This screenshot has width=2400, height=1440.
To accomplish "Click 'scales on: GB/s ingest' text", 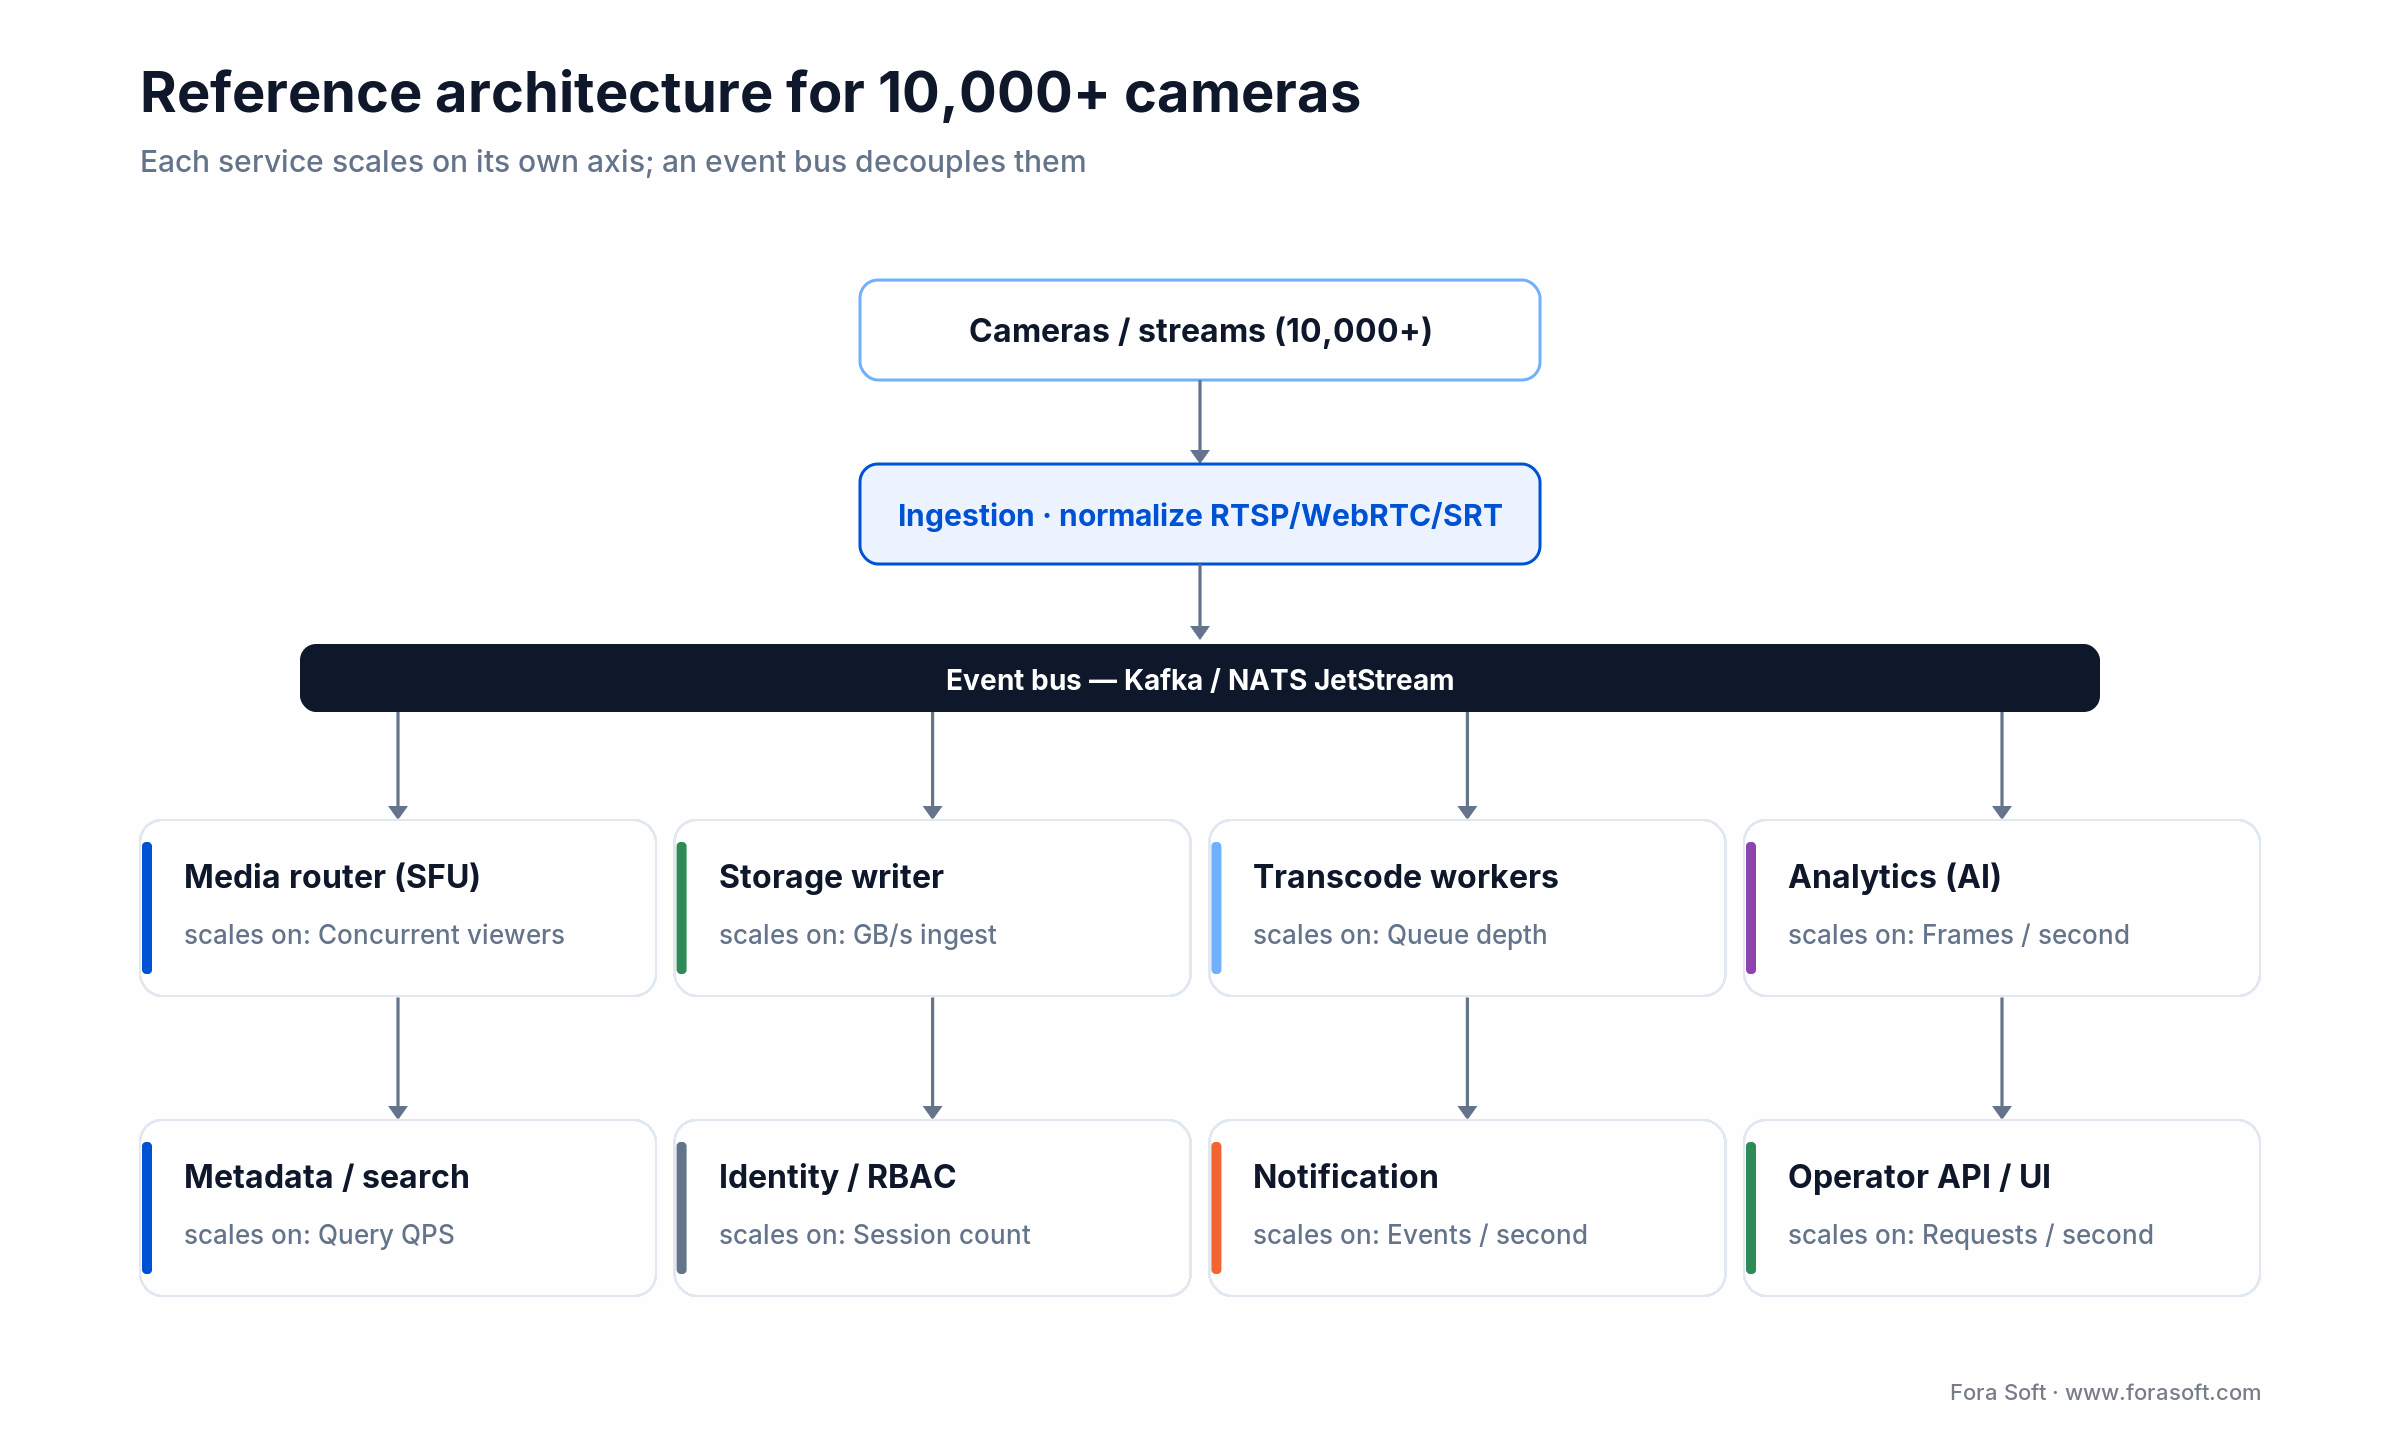I will [x=858, y=934].
